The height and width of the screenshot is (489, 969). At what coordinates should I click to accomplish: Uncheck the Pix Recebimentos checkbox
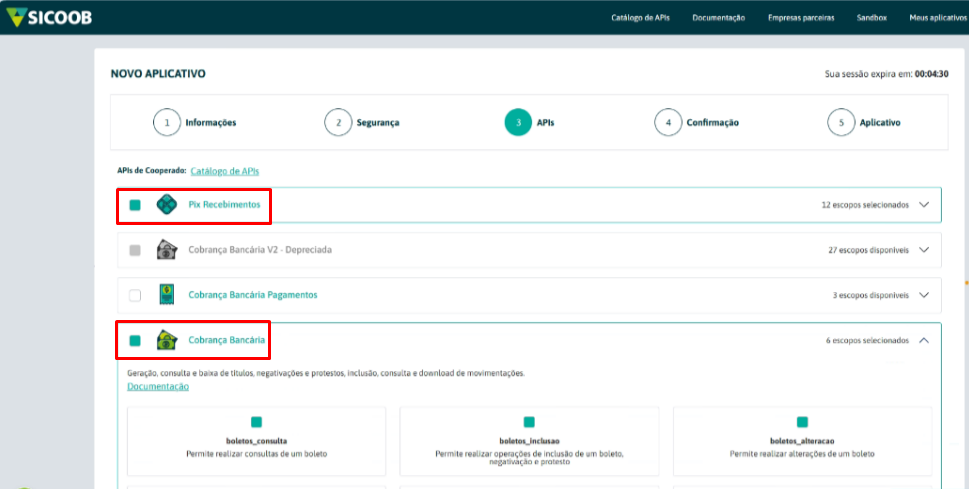coord(135,205)
